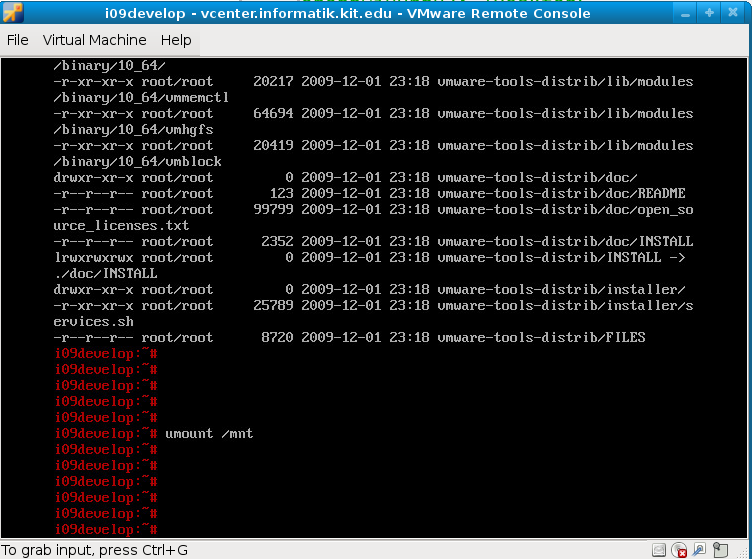This screenshot has width=752, height=559.
Task: Open the Virtual Machine menu
Action: coord(94,40)
